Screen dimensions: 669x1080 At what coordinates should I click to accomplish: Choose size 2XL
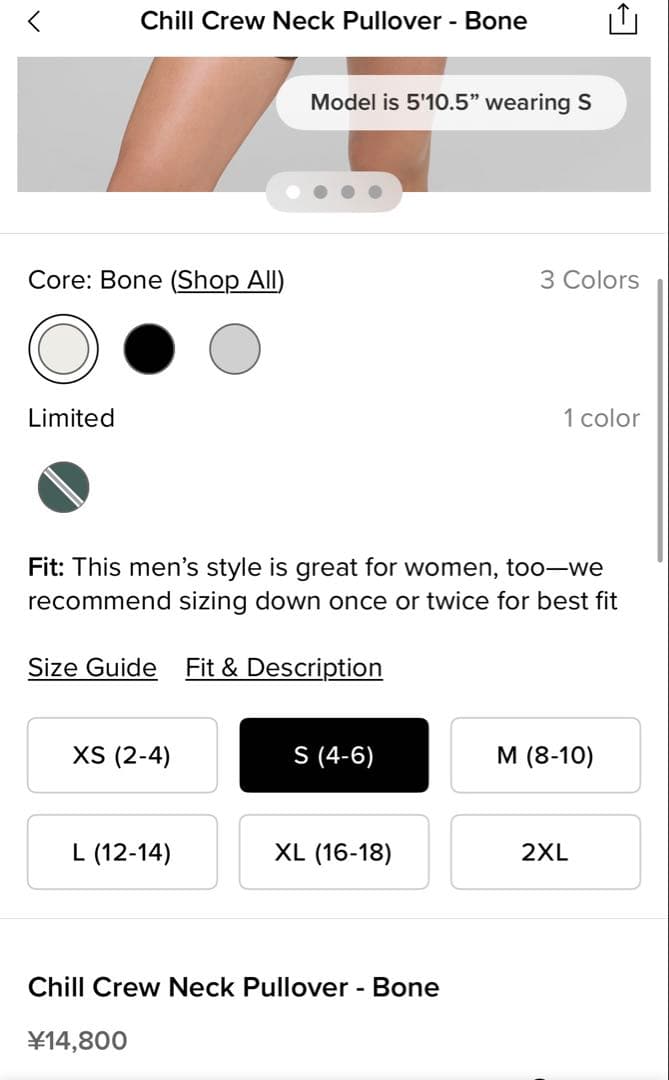pos(545,852)
